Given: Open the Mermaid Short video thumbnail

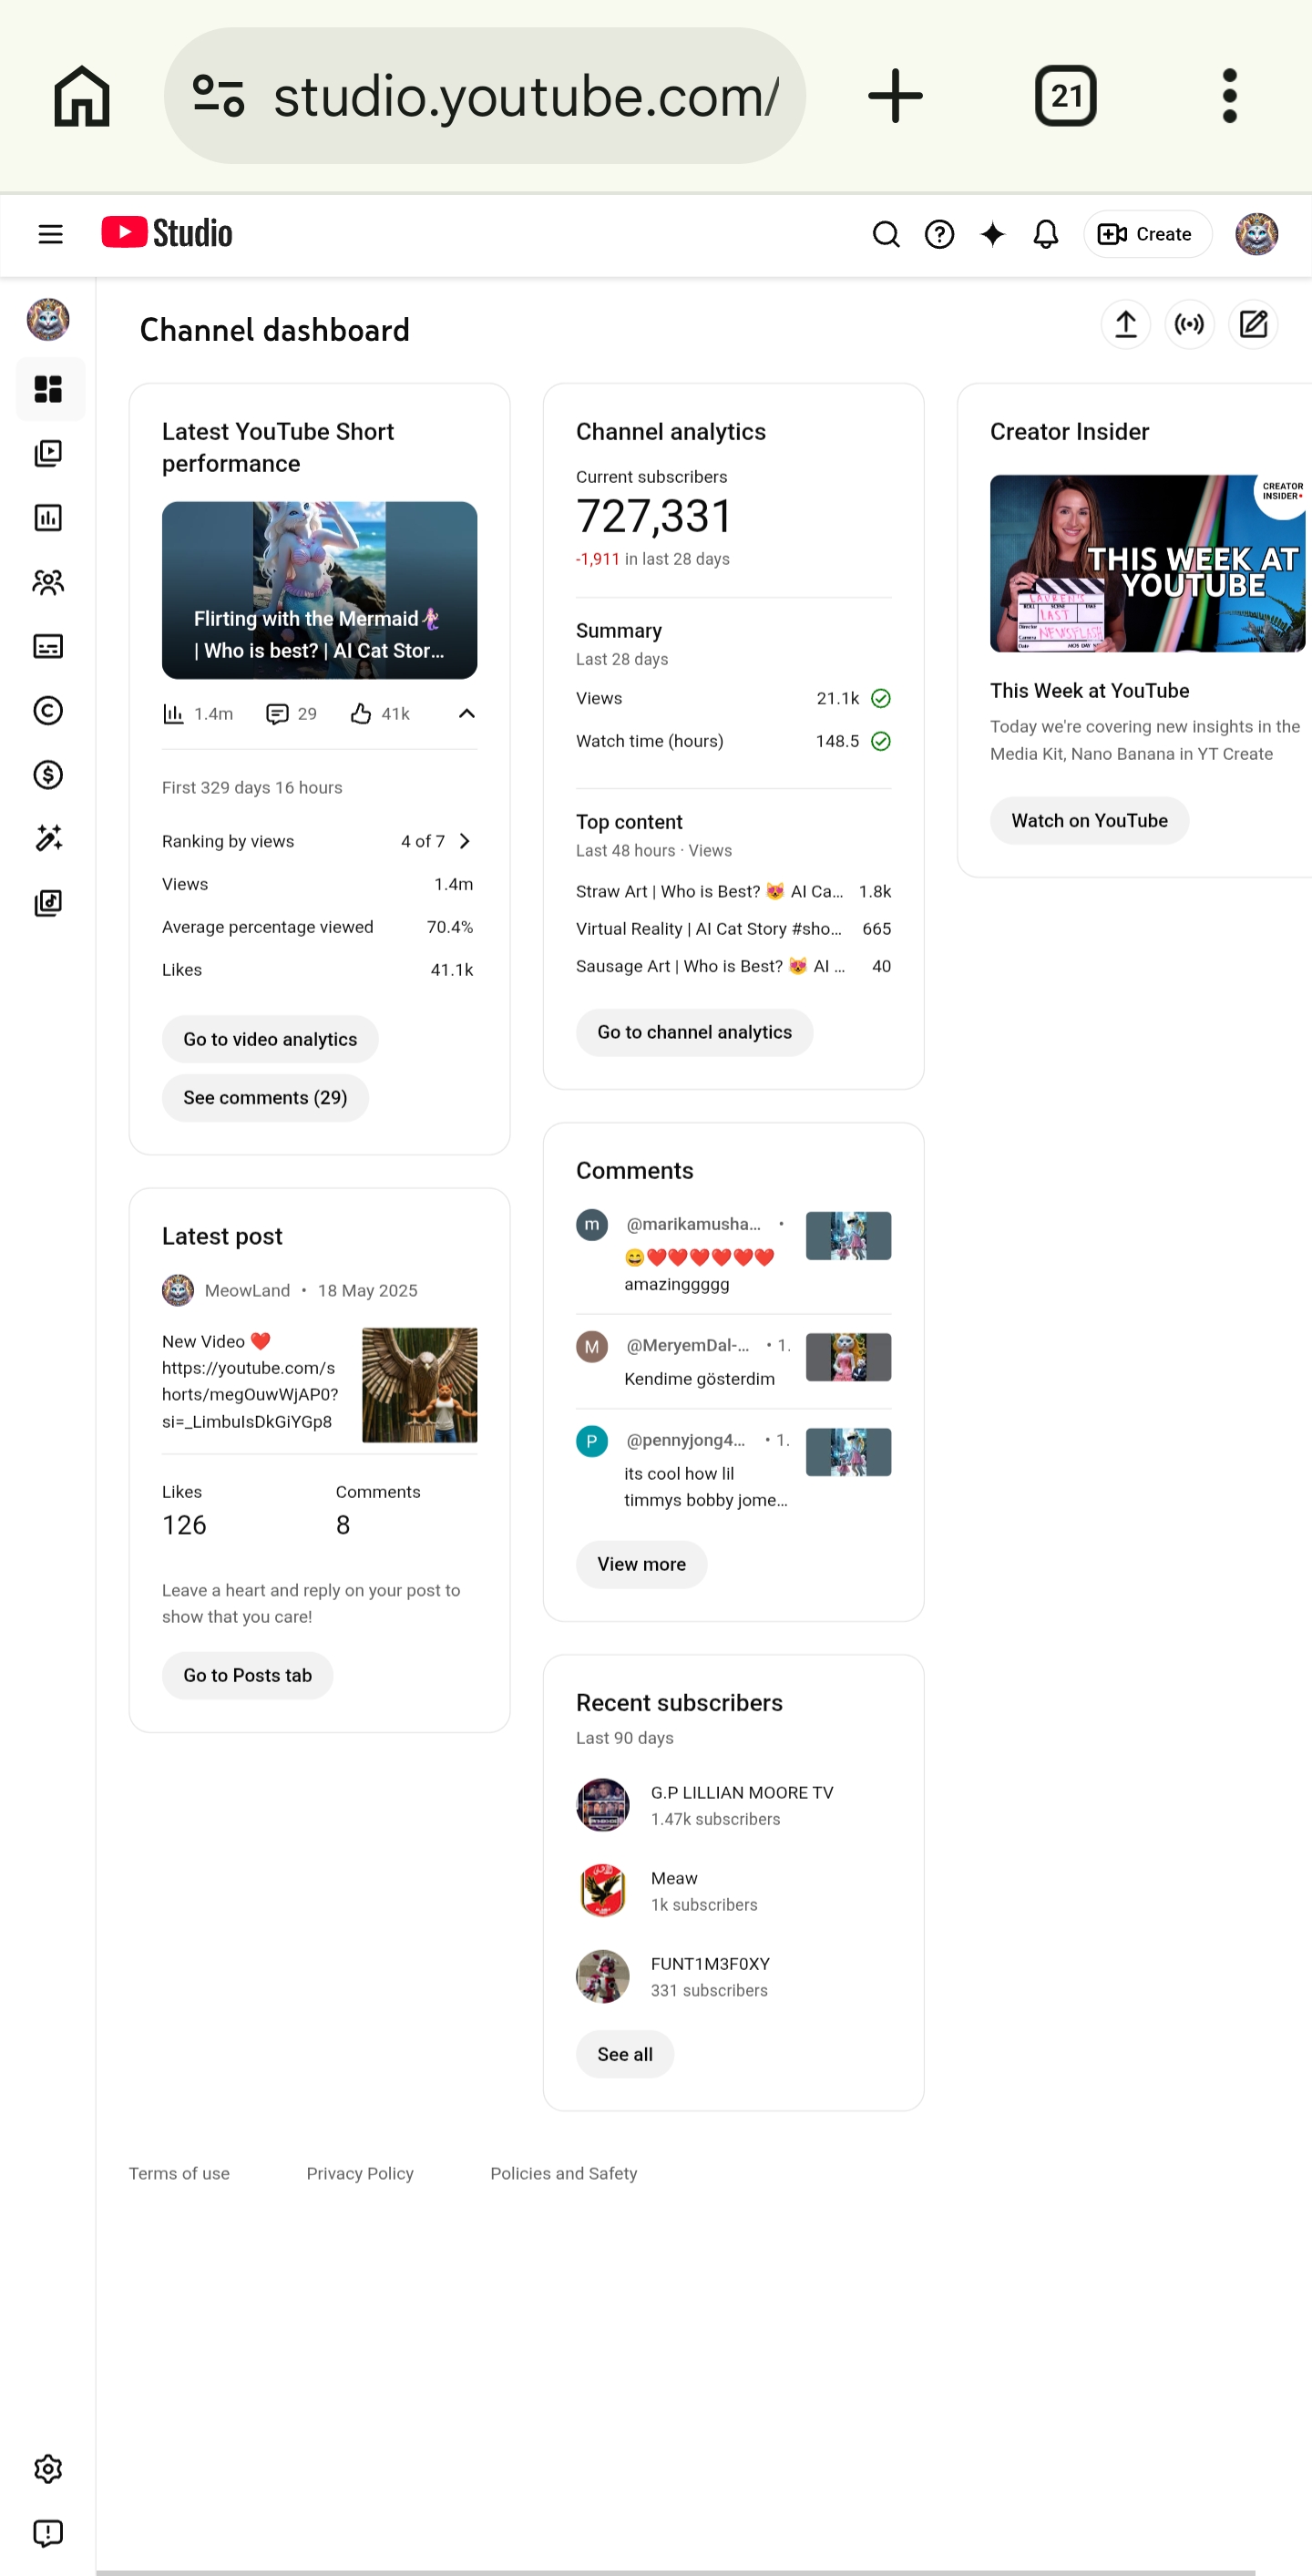Looking at the screenshot, I should [319, 590].
